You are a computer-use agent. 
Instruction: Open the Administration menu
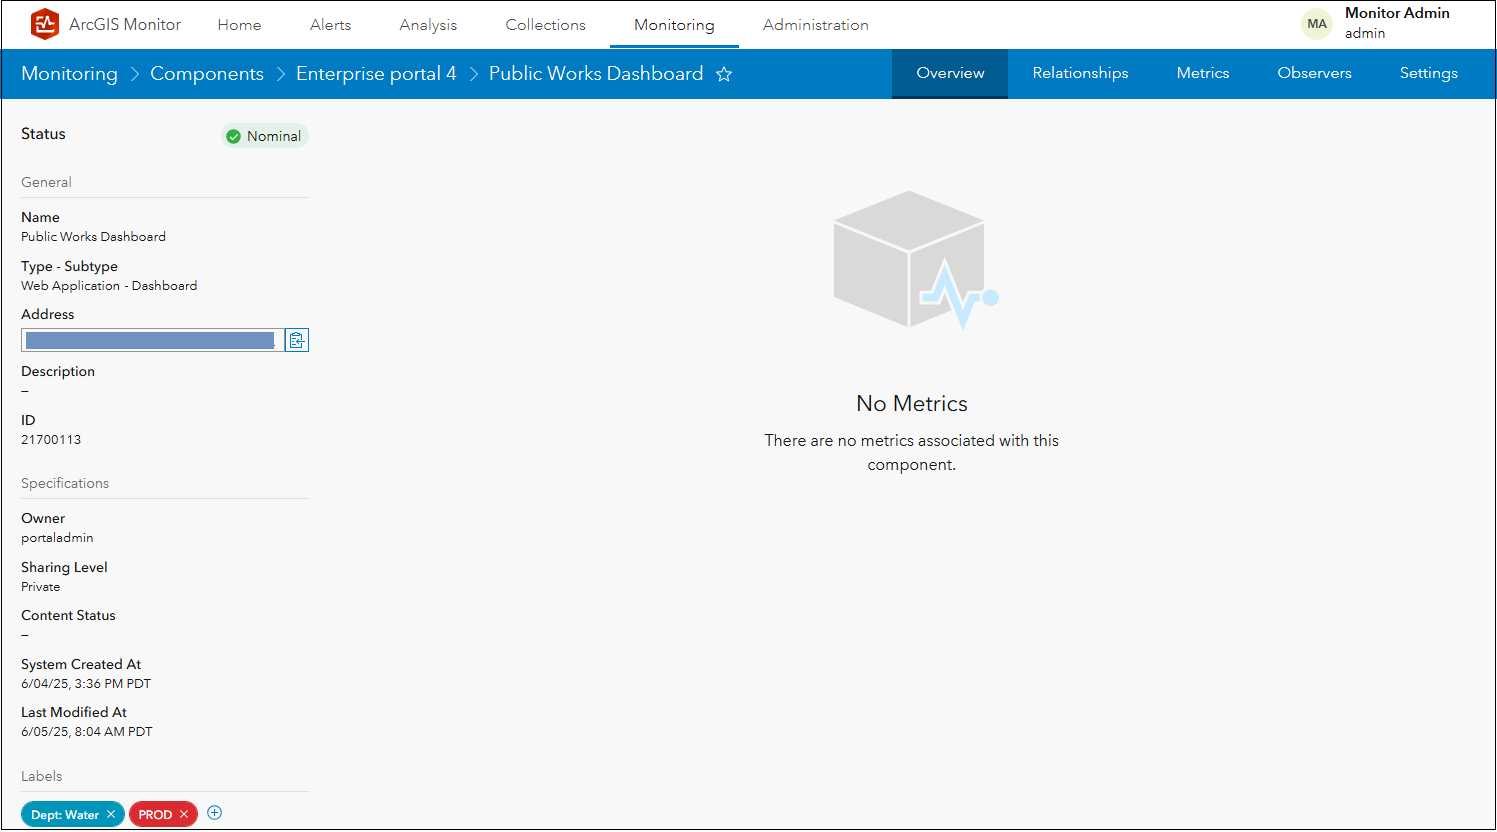tap(815, 25)
